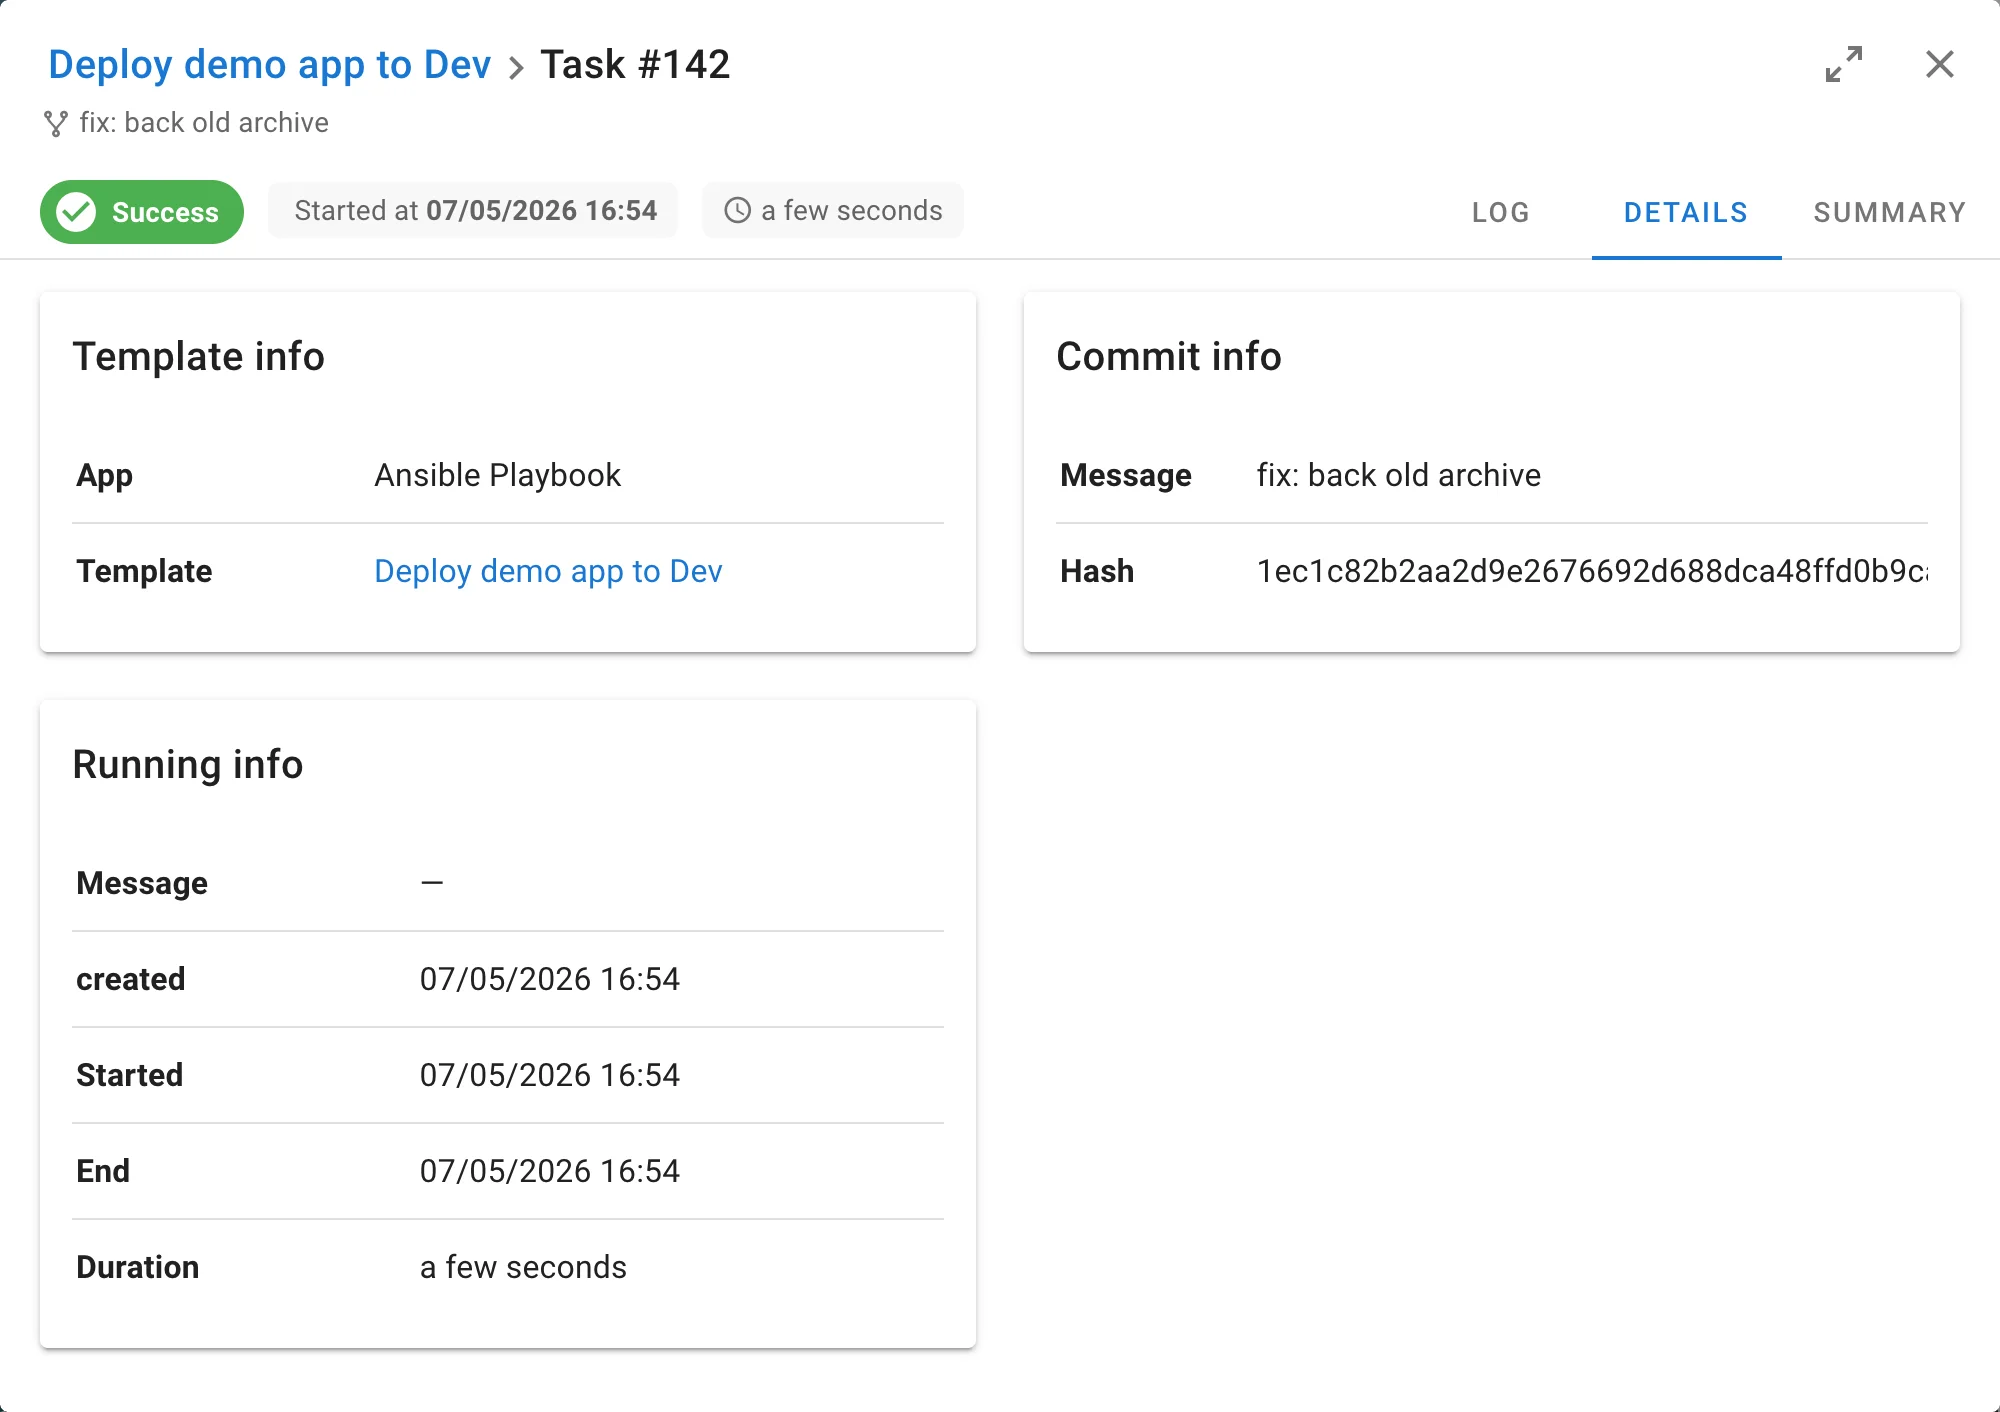The image size is (2000, 1412).
Task: Click the Template info heading
Action: click(x=199, y=357)
